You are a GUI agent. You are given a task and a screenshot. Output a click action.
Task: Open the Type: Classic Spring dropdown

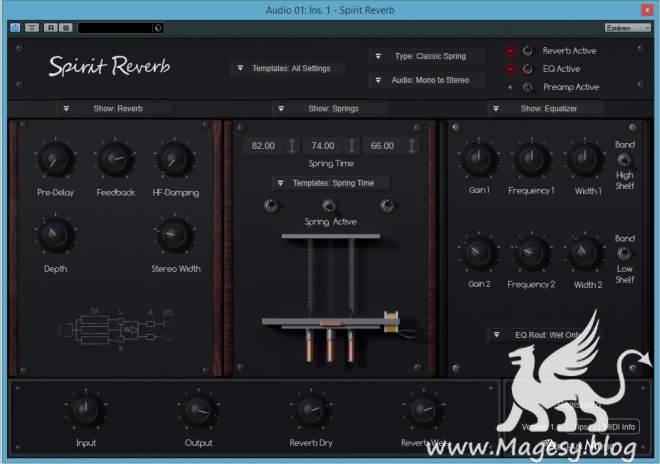[427, 56]
